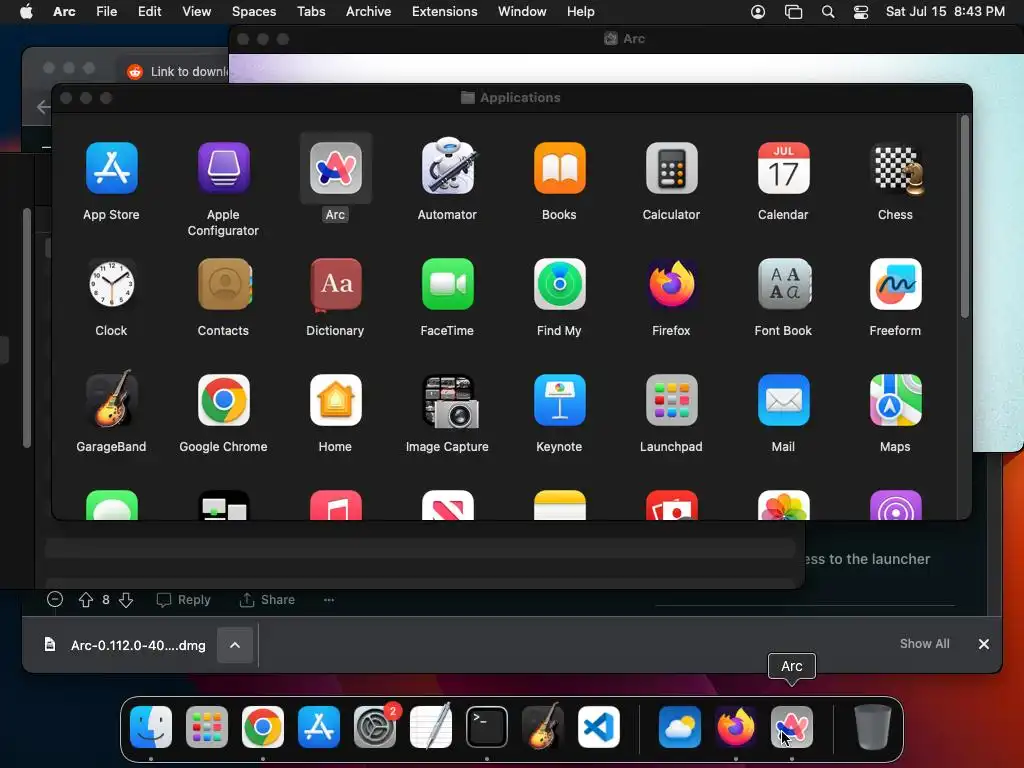
Task: Select the 'Link to downl...' Reddit tab
Action: point(177,71)
